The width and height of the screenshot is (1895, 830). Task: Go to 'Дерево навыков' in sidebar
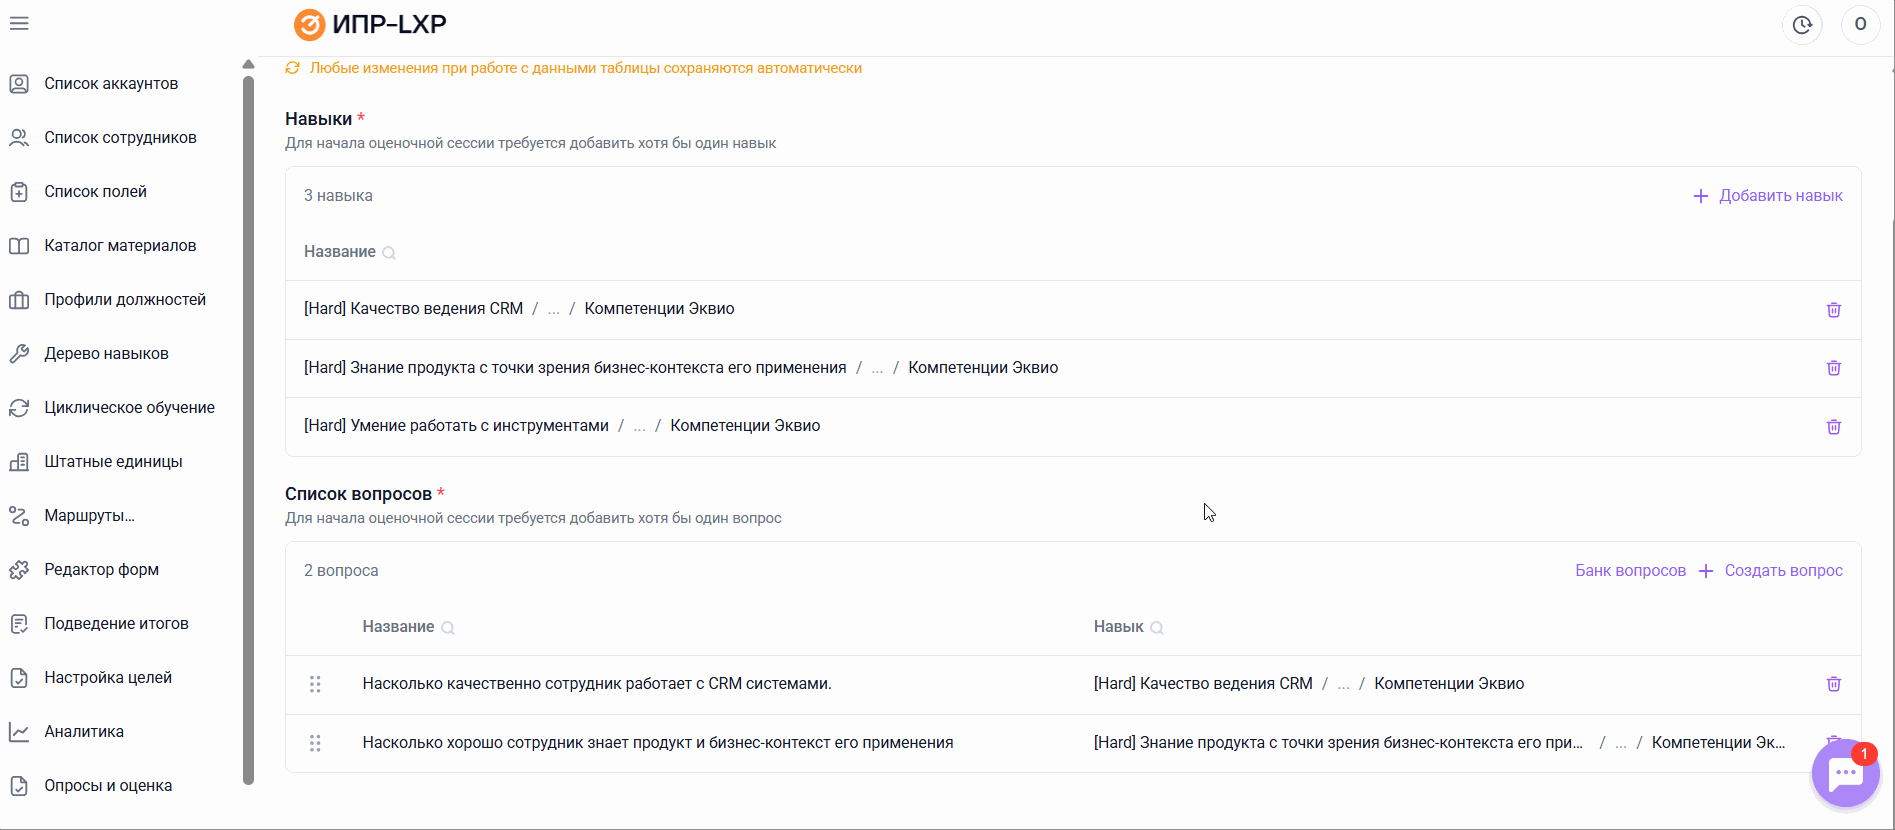click(106, 354)
